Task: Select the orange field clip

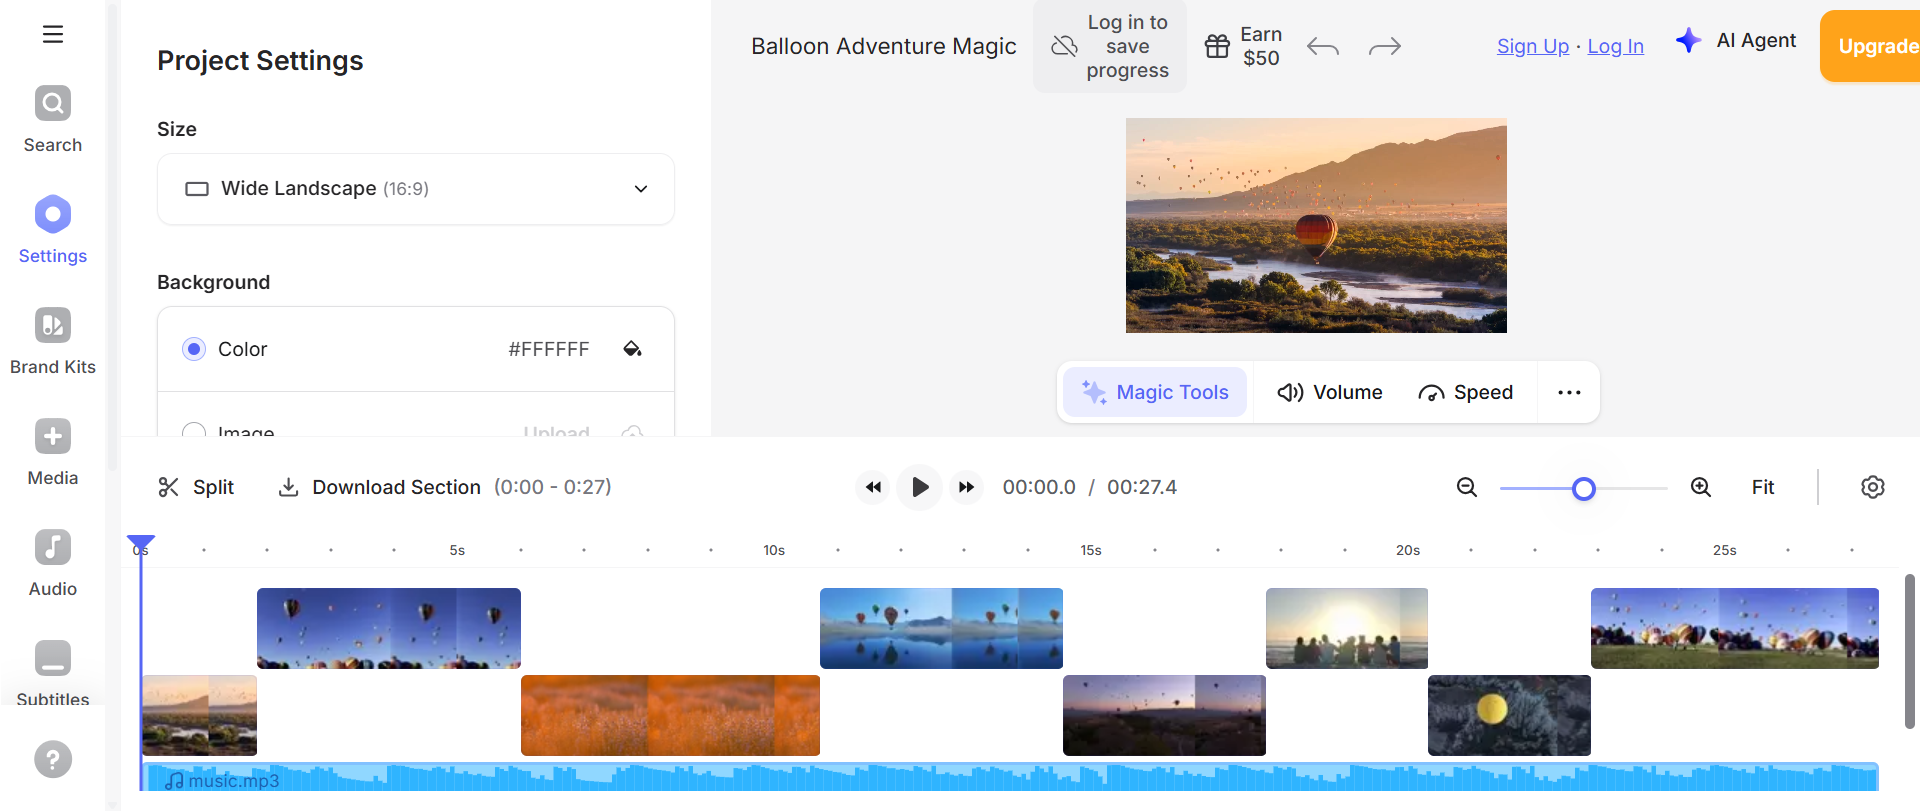Action: click(x=670, y=715)
